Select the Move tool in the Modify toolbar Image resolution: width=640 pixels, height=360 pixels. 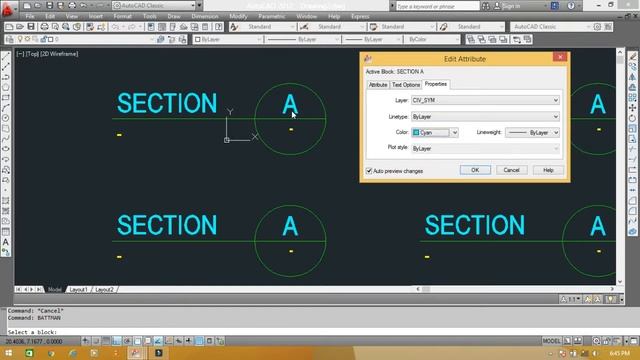tap(632, 108)
